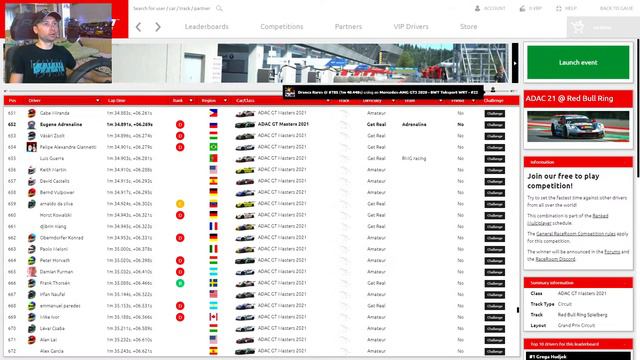
Task: Click the rank badge for Eugene Adrenaline
Action: tap(180, 124)
